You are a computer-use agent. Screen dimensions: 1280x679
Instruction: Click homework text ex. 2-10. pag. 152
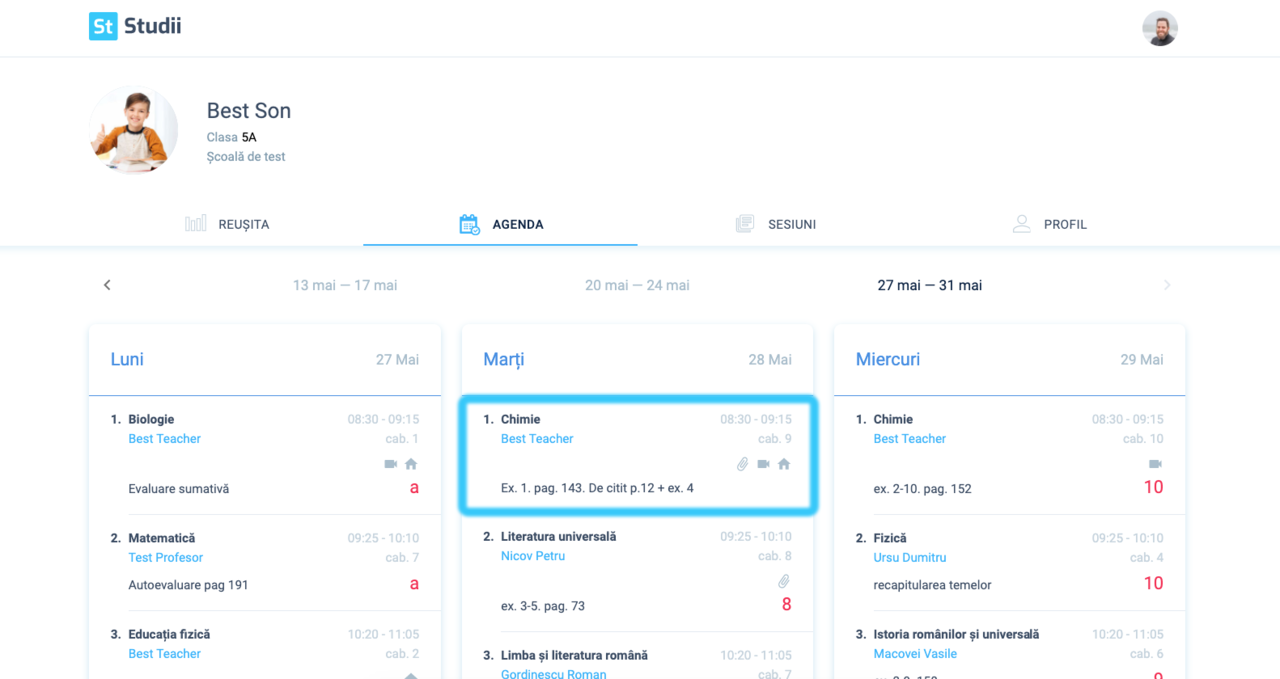922,489
